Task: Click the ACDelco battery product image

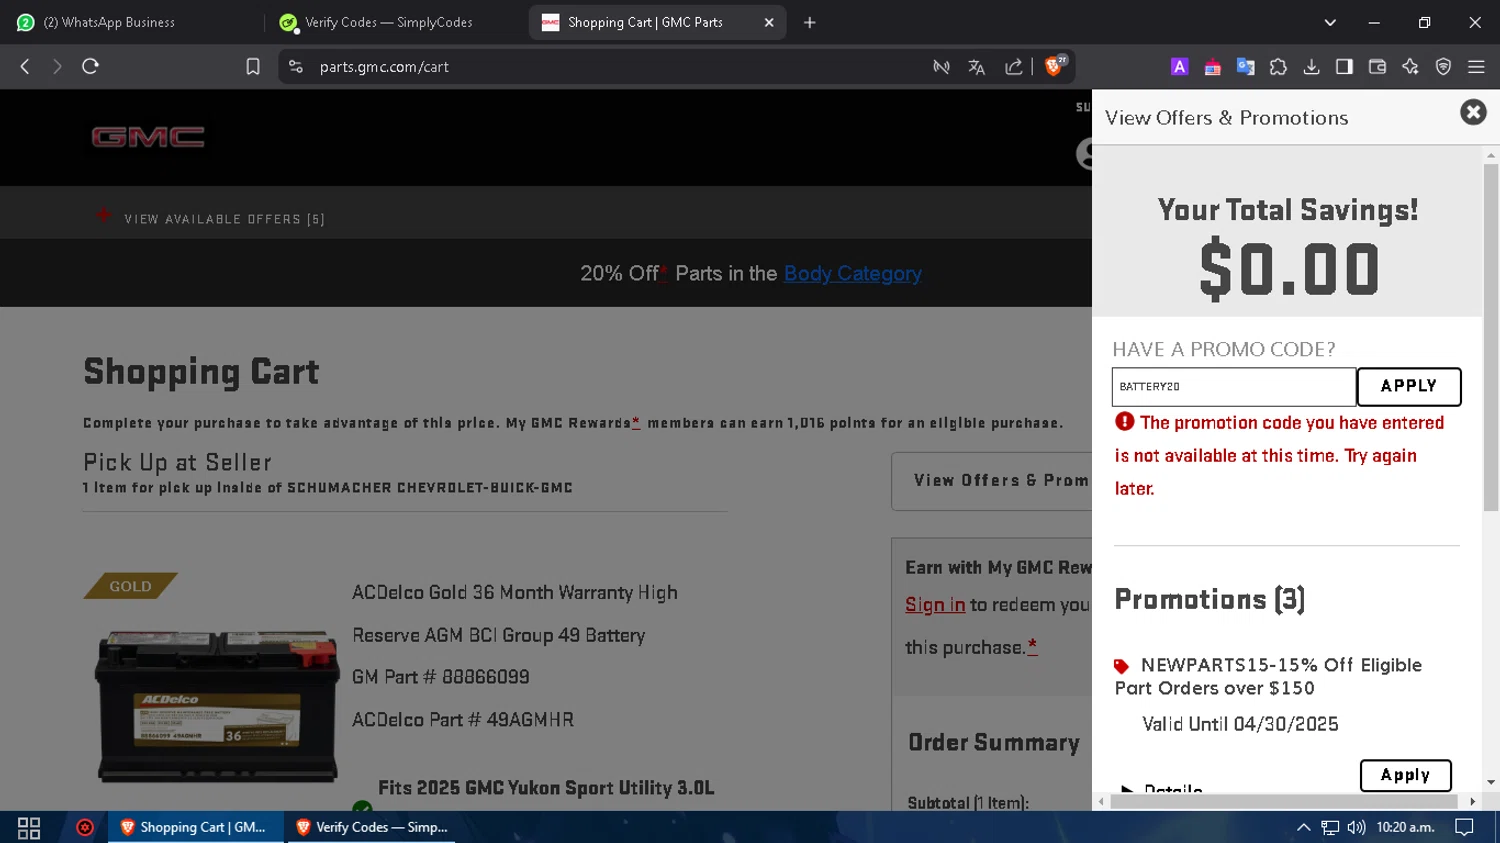Action: [217, 705]
